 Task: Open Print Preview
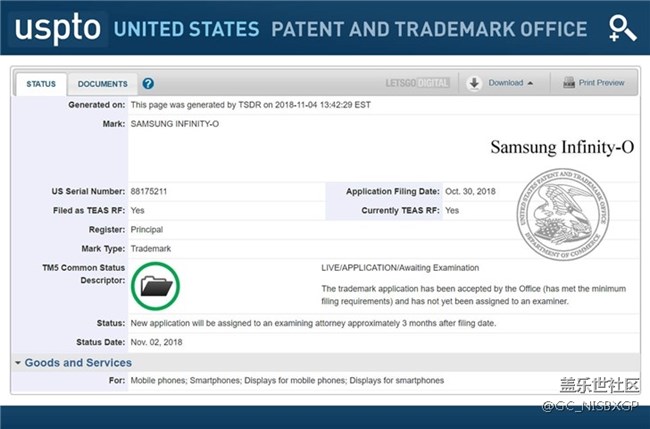594,83
